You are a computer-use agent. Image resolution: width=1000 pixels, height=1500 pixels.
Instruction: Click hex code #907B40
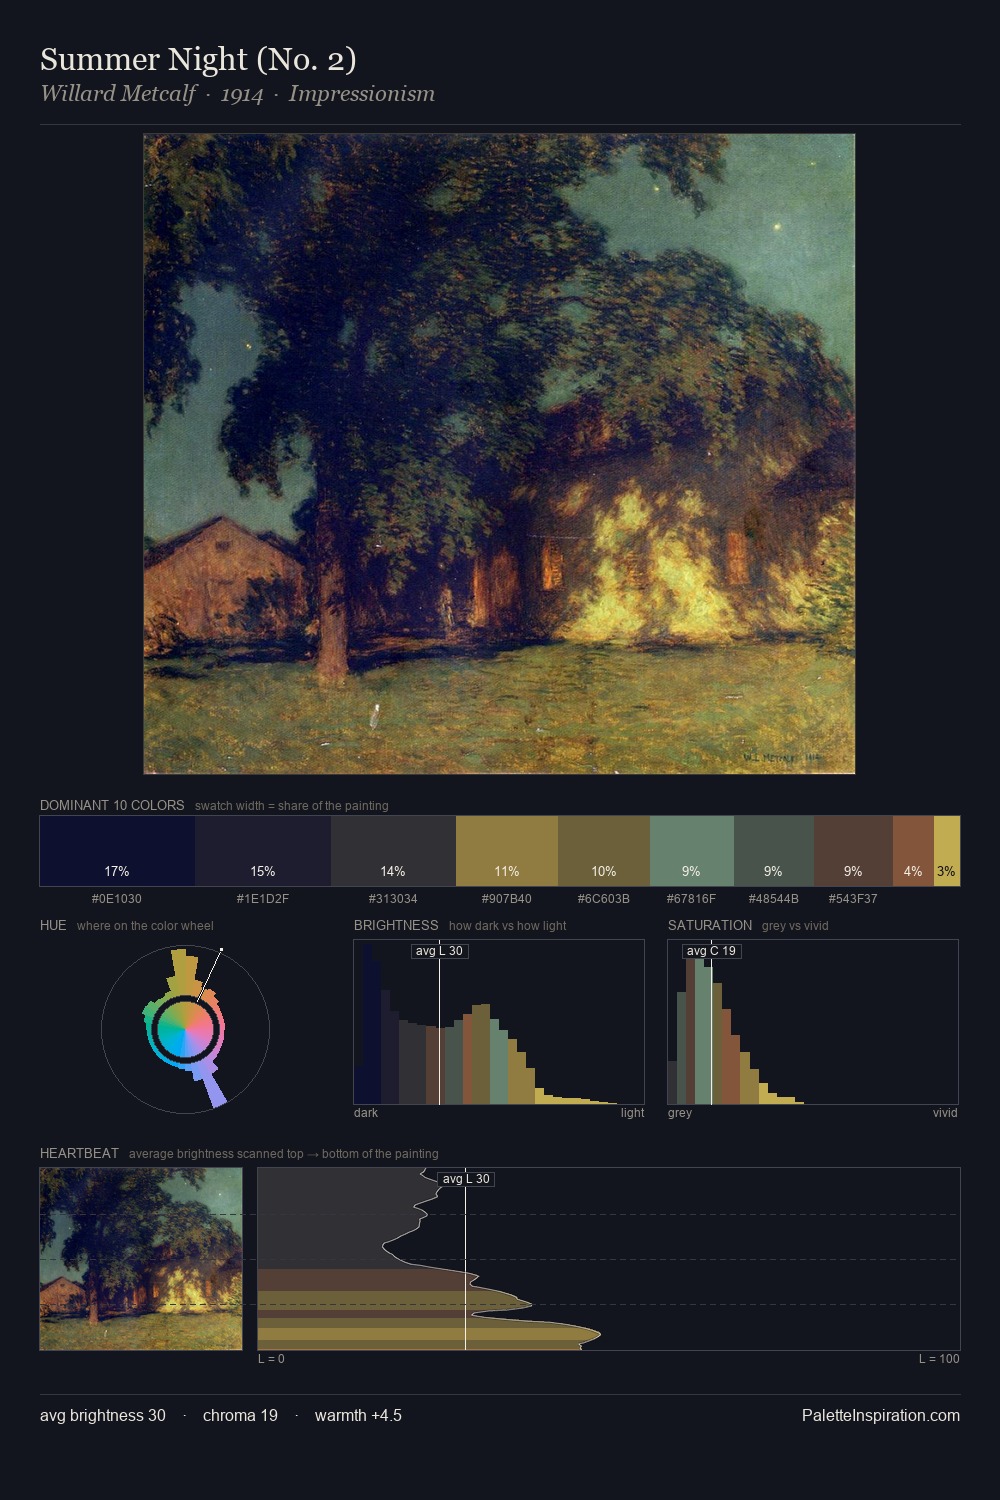point(507,899)
